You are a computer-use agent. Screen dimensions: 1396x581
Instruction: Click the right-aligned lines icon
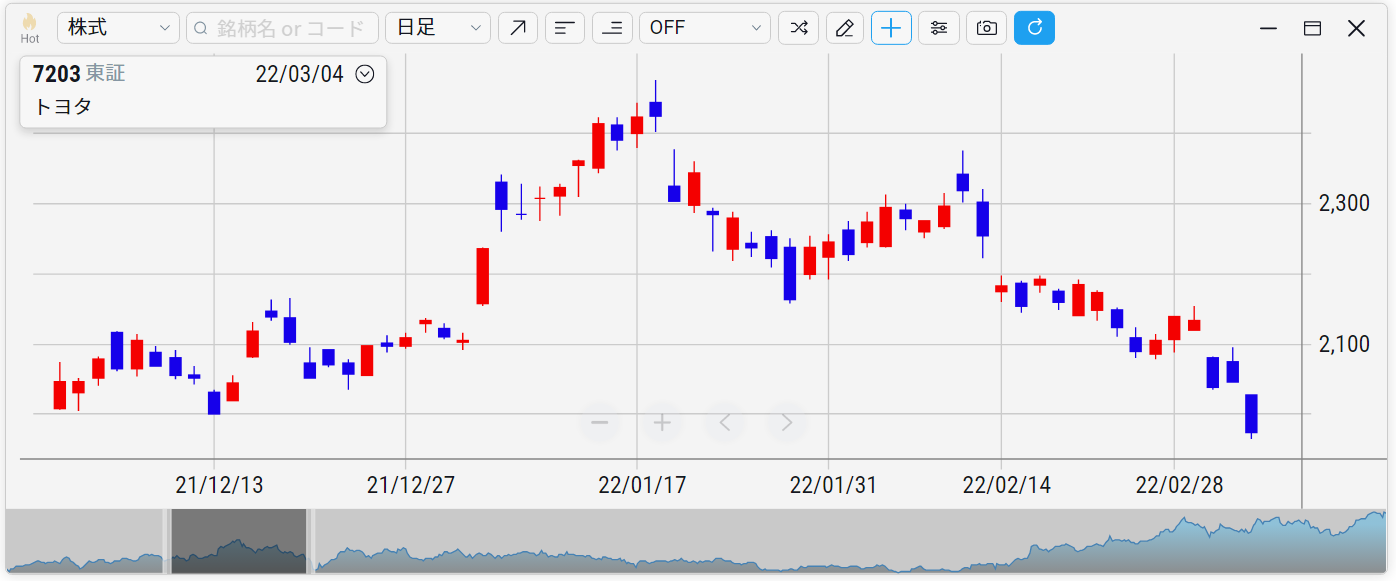612,28
